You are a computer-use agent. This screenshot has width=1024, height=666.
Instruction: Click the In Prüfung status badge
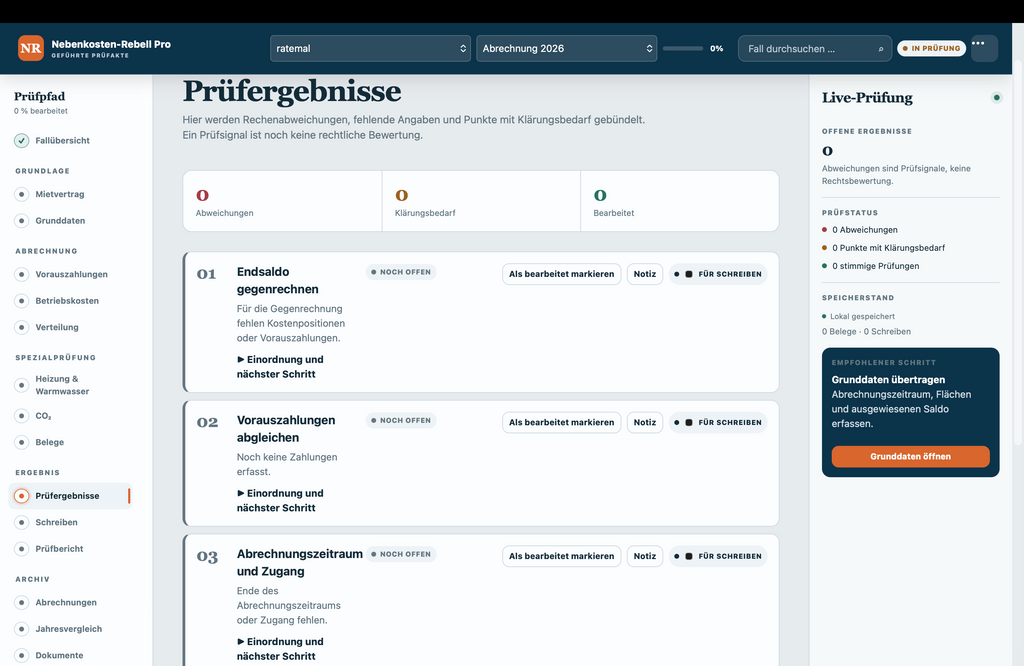pos(931,48)
